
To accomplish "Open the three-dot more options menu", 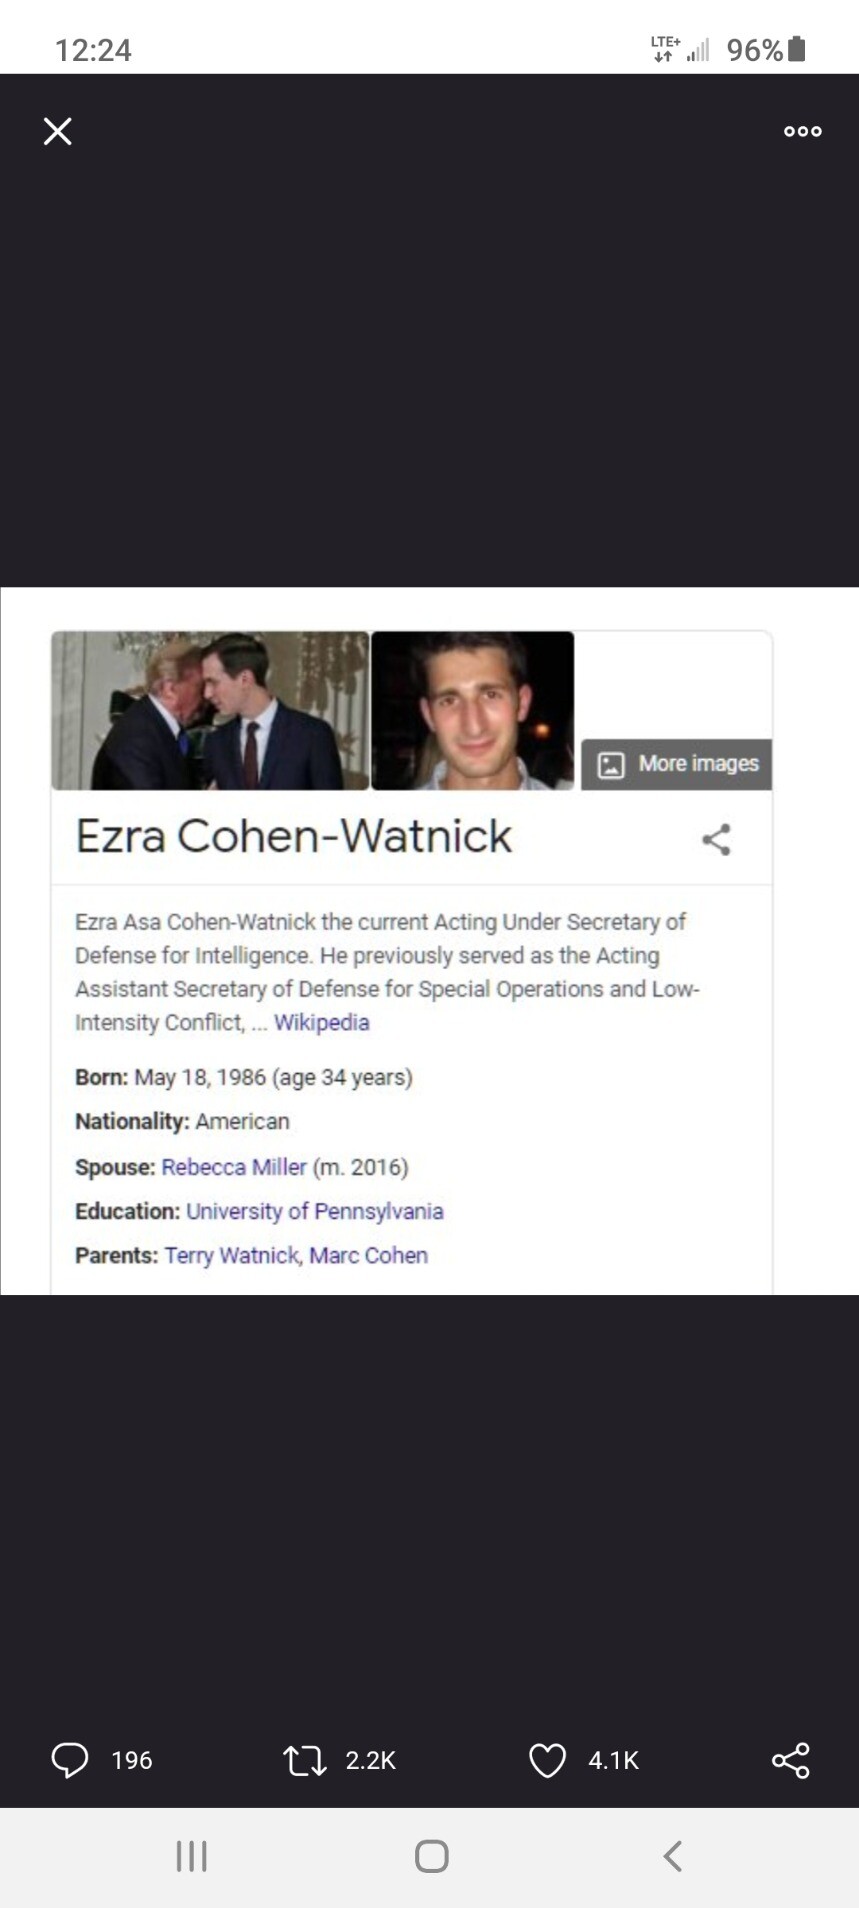I will (x=802, y=131).
